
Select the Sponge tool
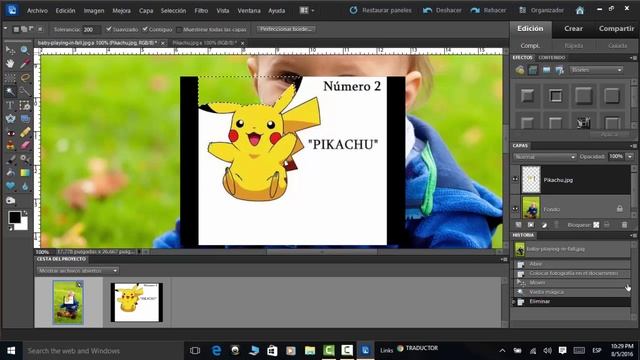click(10, 200)
